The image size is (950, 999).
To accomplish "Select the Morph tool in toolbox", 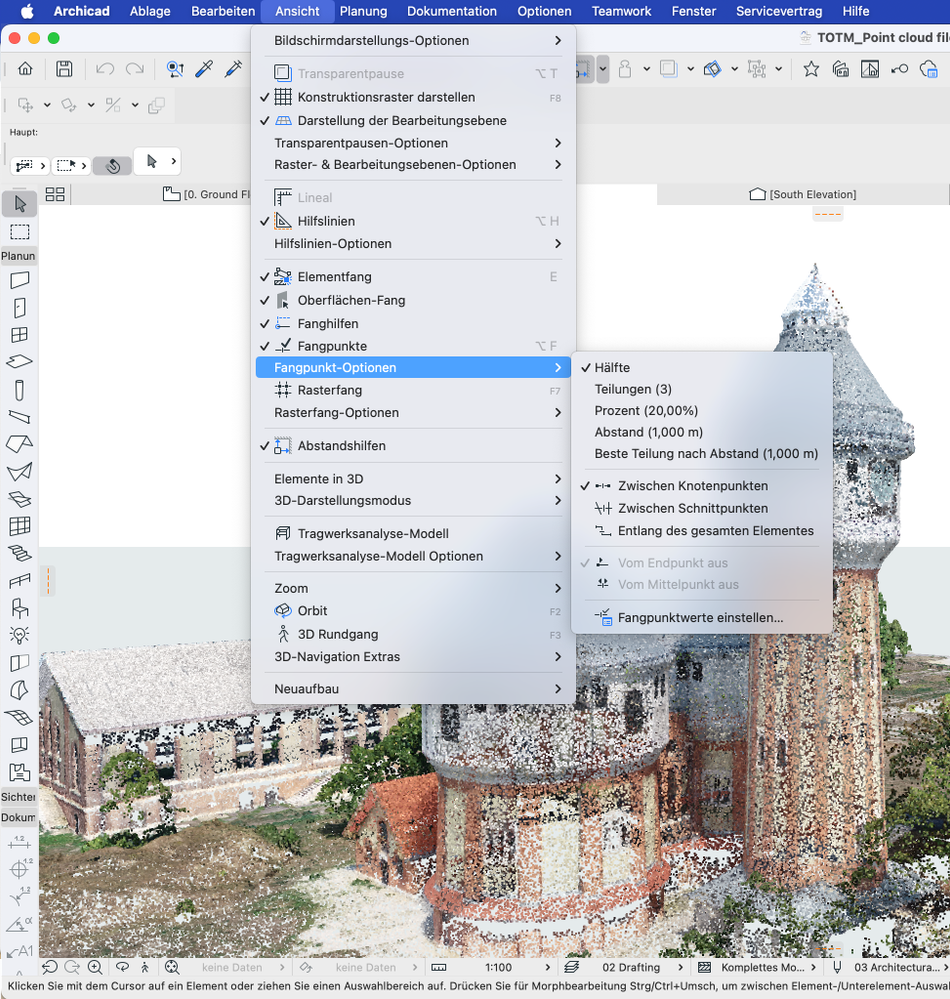I will pos(19,690).
